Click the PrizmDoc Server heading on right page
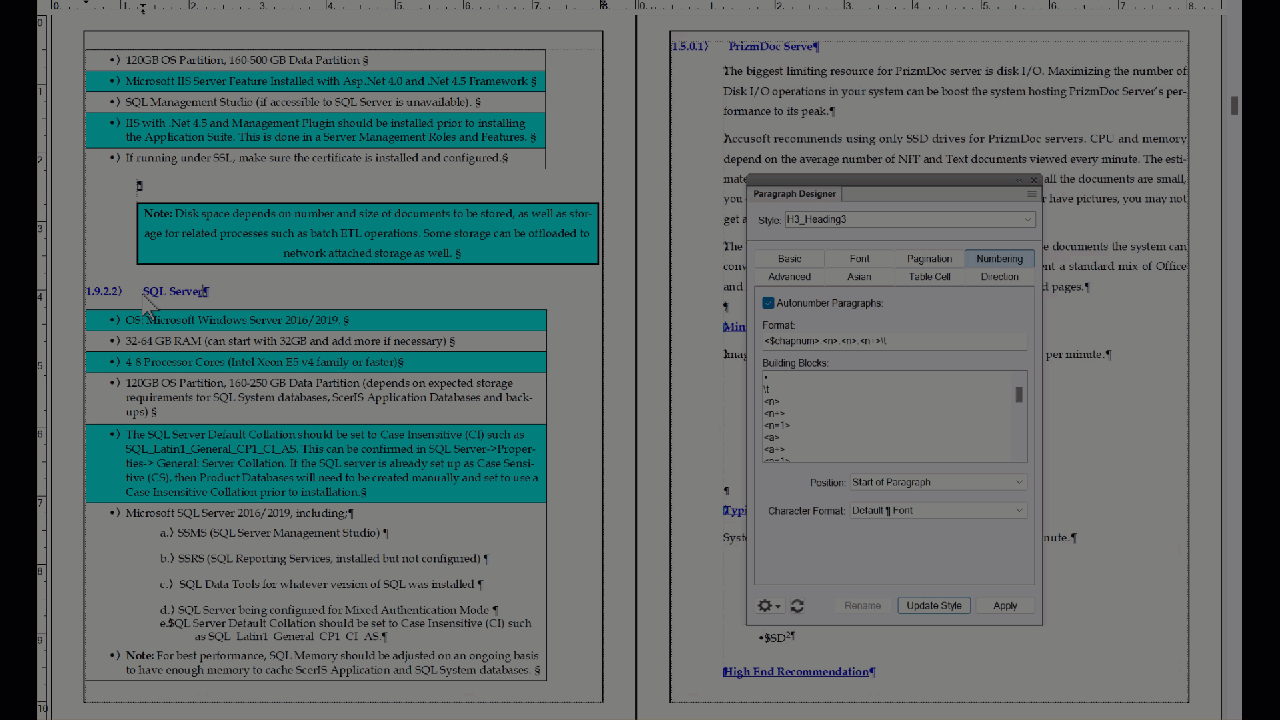The width and height of the screenshot is (1280, 720). click(773, 46)
